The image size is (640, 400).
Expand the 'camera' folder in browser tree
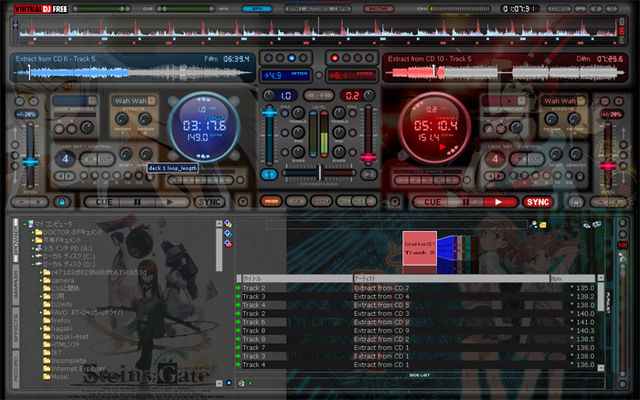click(41, 280)
